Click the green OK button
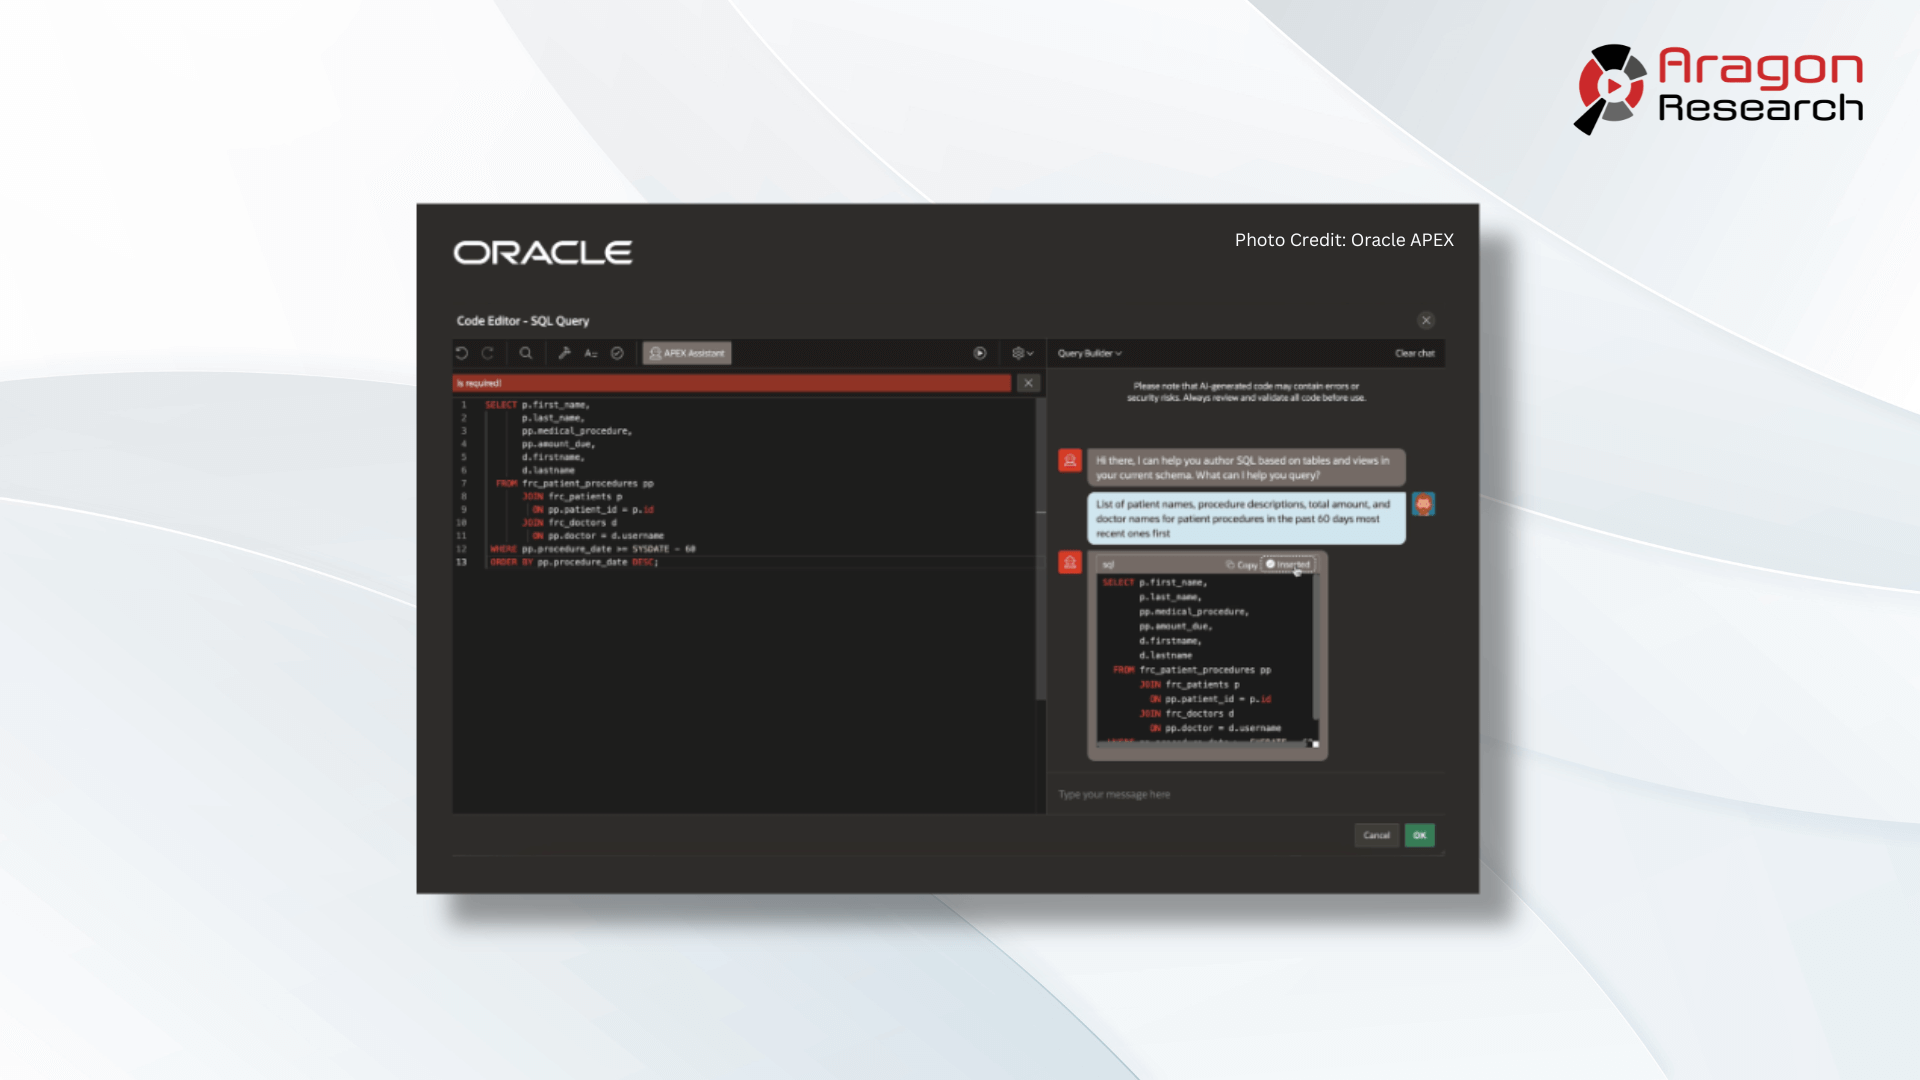Viewport: 1920px width, 1080px height. 1420,835
